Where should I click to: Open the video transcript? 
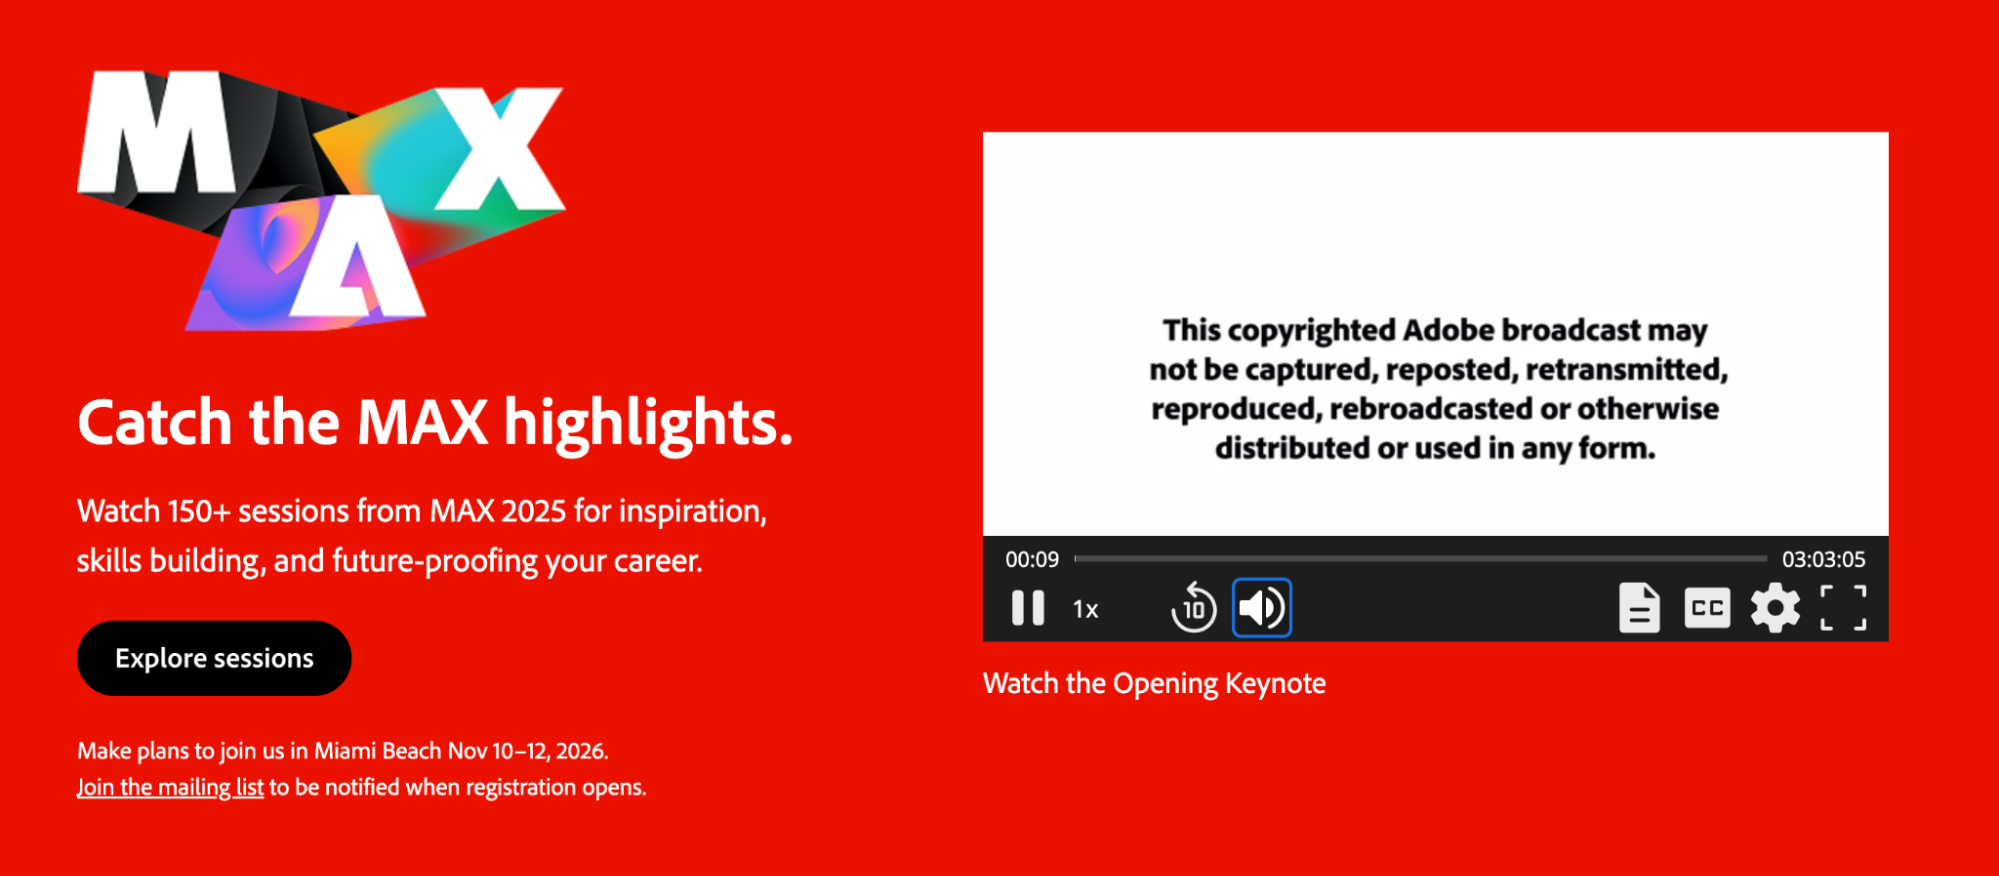pyautogui.click(x=1639, y=608)
